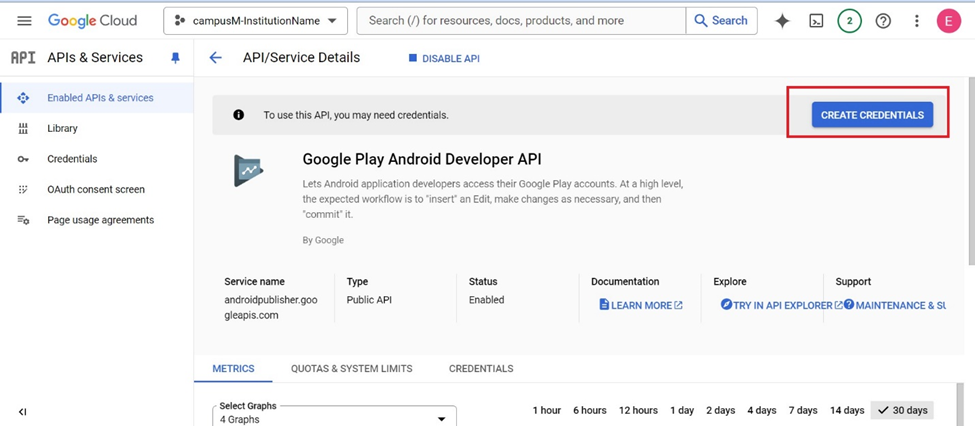Set time range to 7 days

803,410
